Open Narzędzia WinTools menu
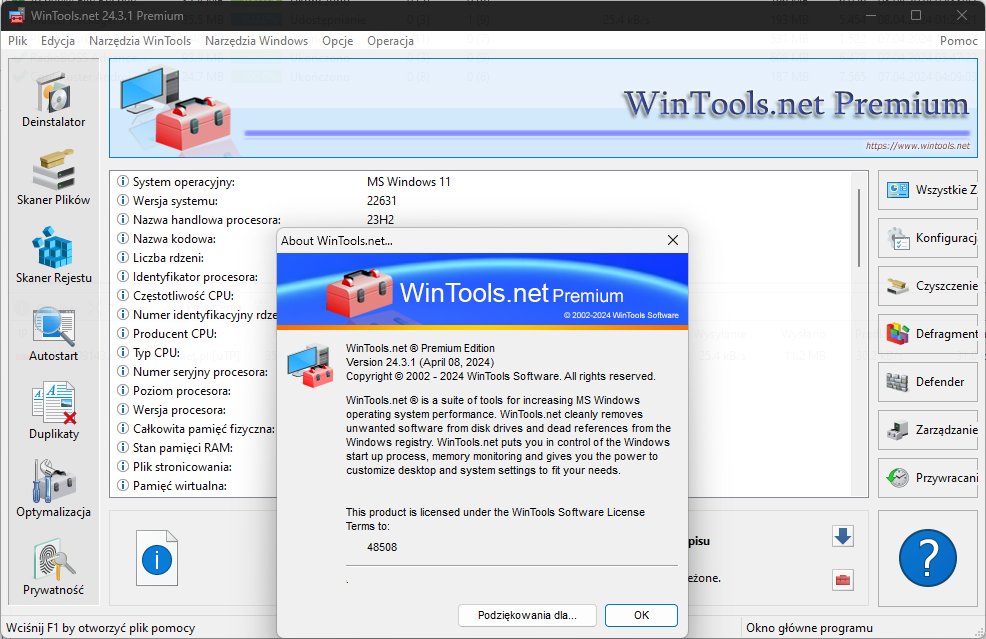 point(140,41)
